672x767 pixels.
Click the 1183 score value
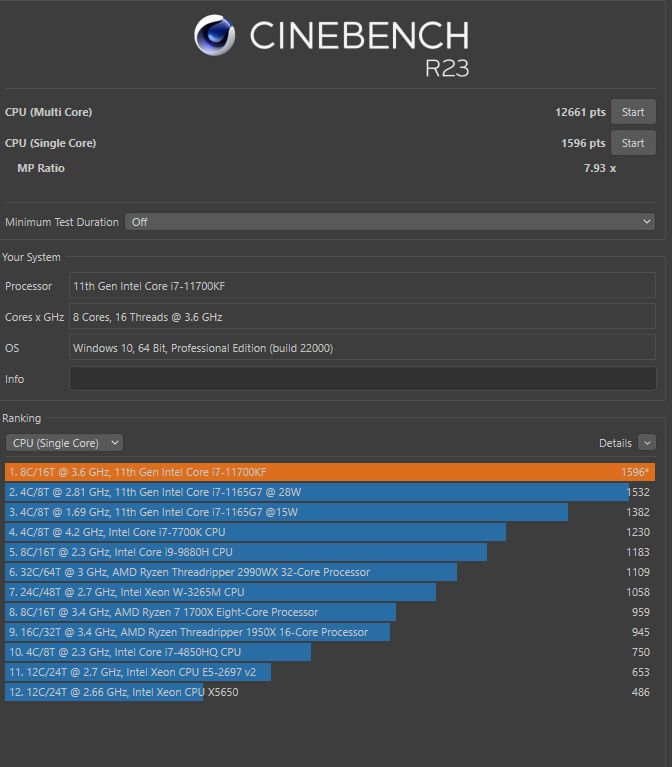(x=638, y=552)
